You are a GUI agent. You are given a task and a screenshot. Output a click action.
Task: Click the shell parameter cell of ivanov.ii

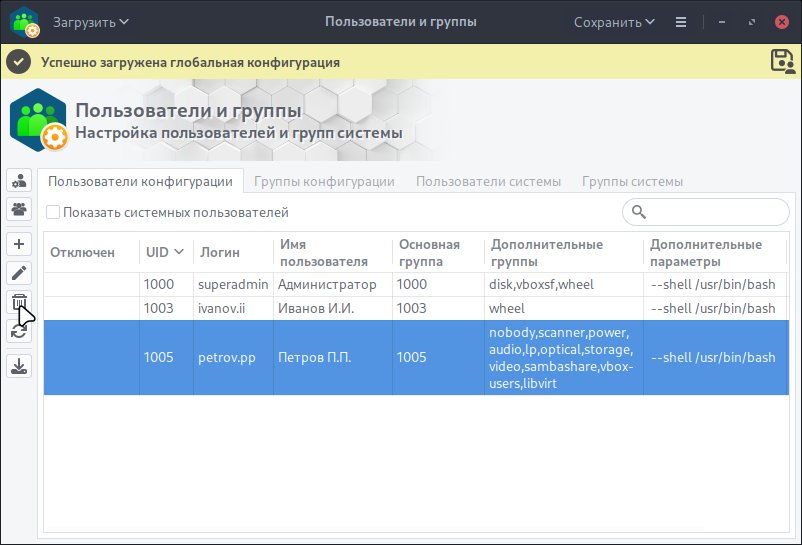tap(716, 308)
